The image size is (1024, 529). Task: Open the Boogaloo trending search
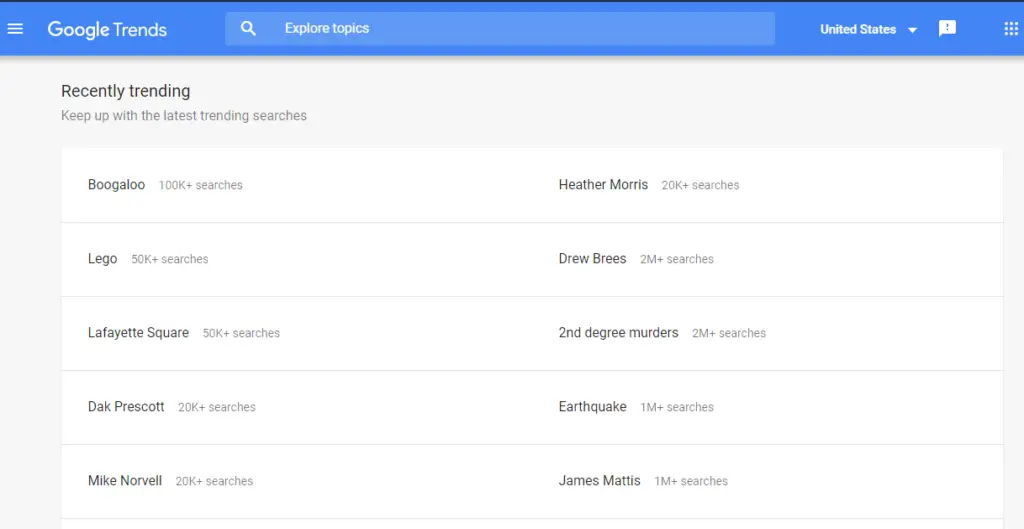coord(116,185)
